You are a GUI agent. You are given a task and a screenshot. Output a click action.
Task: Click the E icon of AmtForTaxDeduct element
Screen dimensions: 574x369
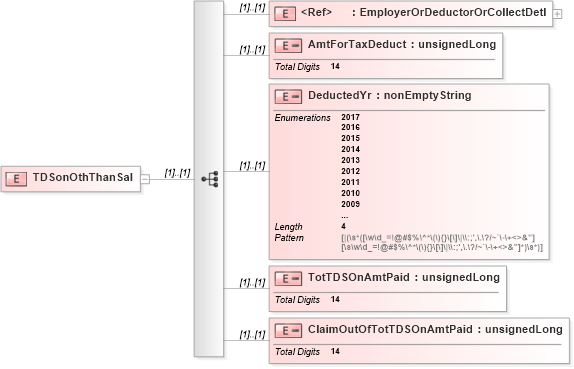(x=288, y=46)
